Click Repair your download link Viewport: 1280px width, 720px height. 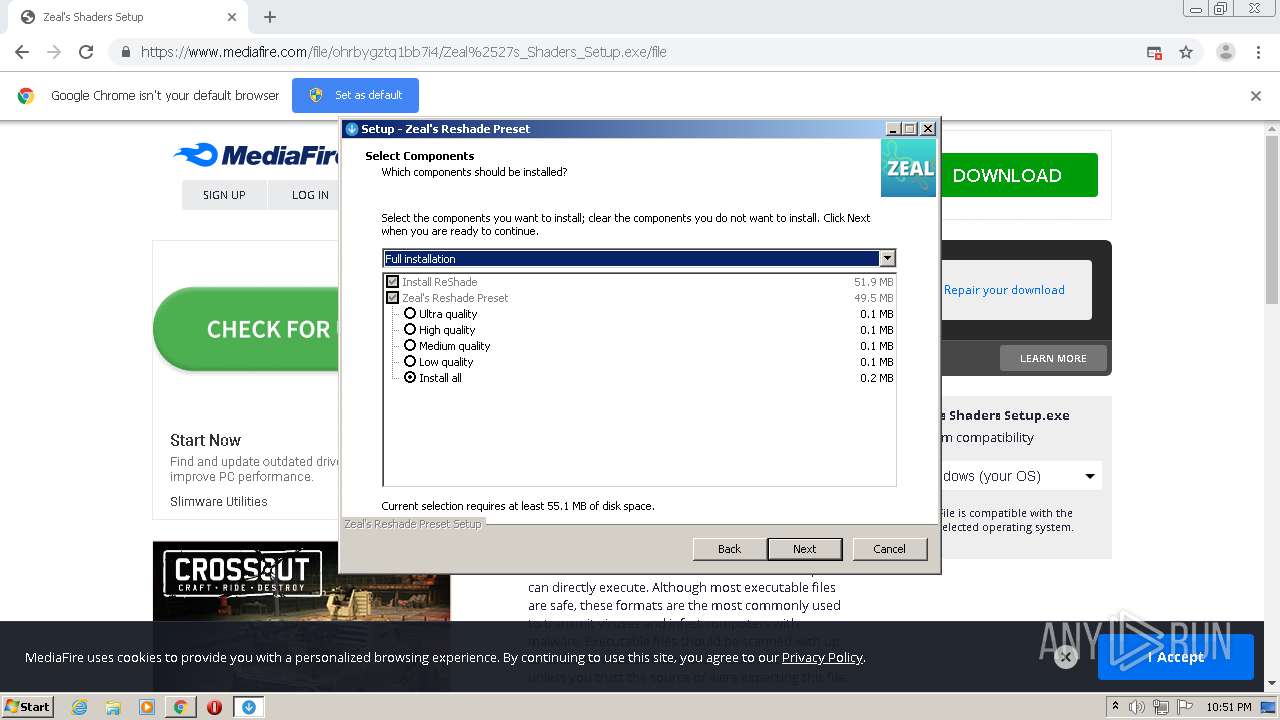(x=1004, y=290)
